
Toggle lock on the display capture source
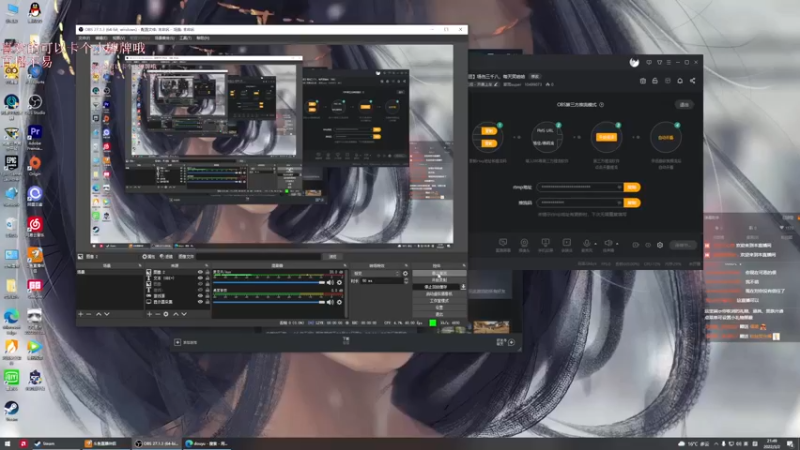pos(207,302)
